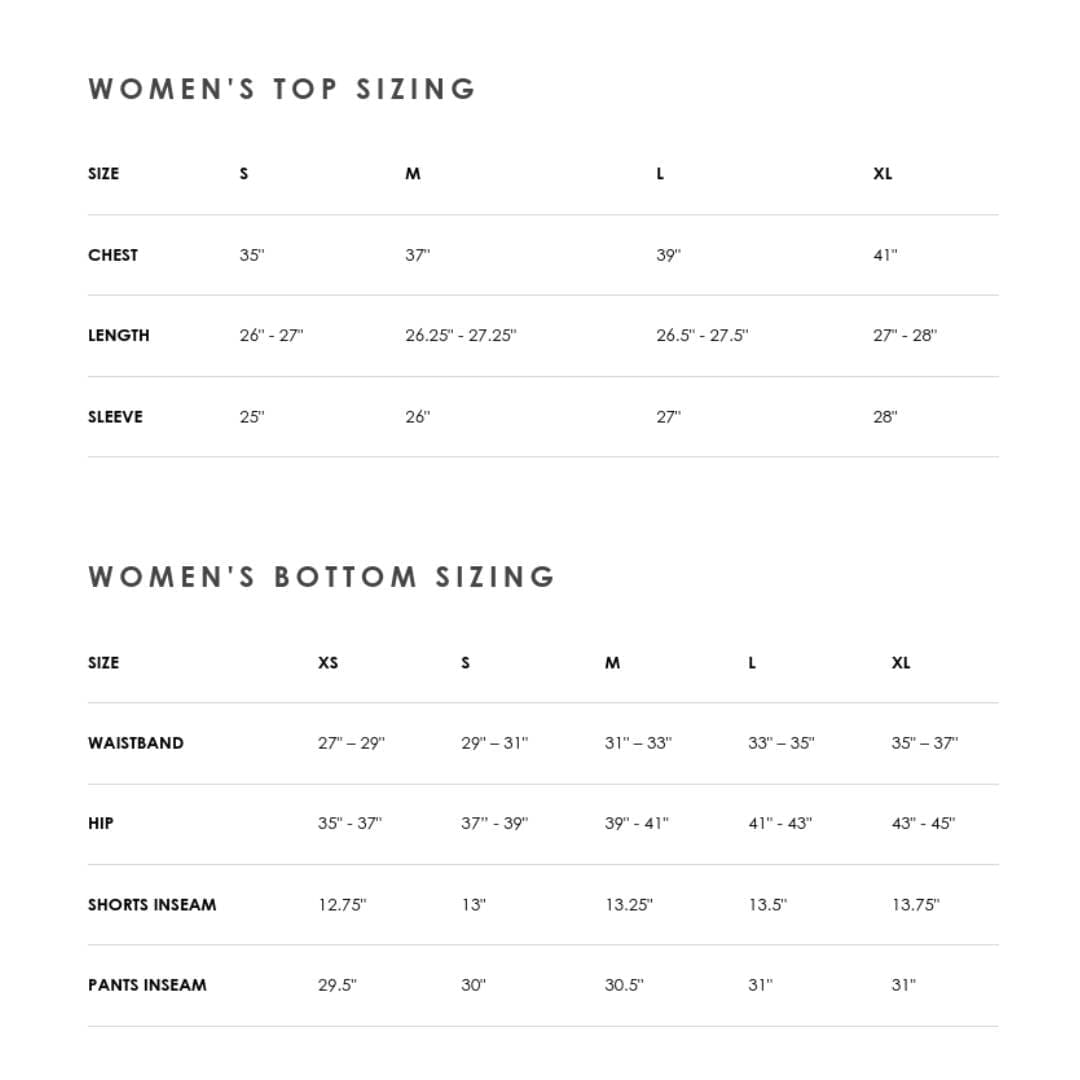Click the 41" chest value for XL
The height and width of the screenshot is (1080, 1080).
[885, 255]
